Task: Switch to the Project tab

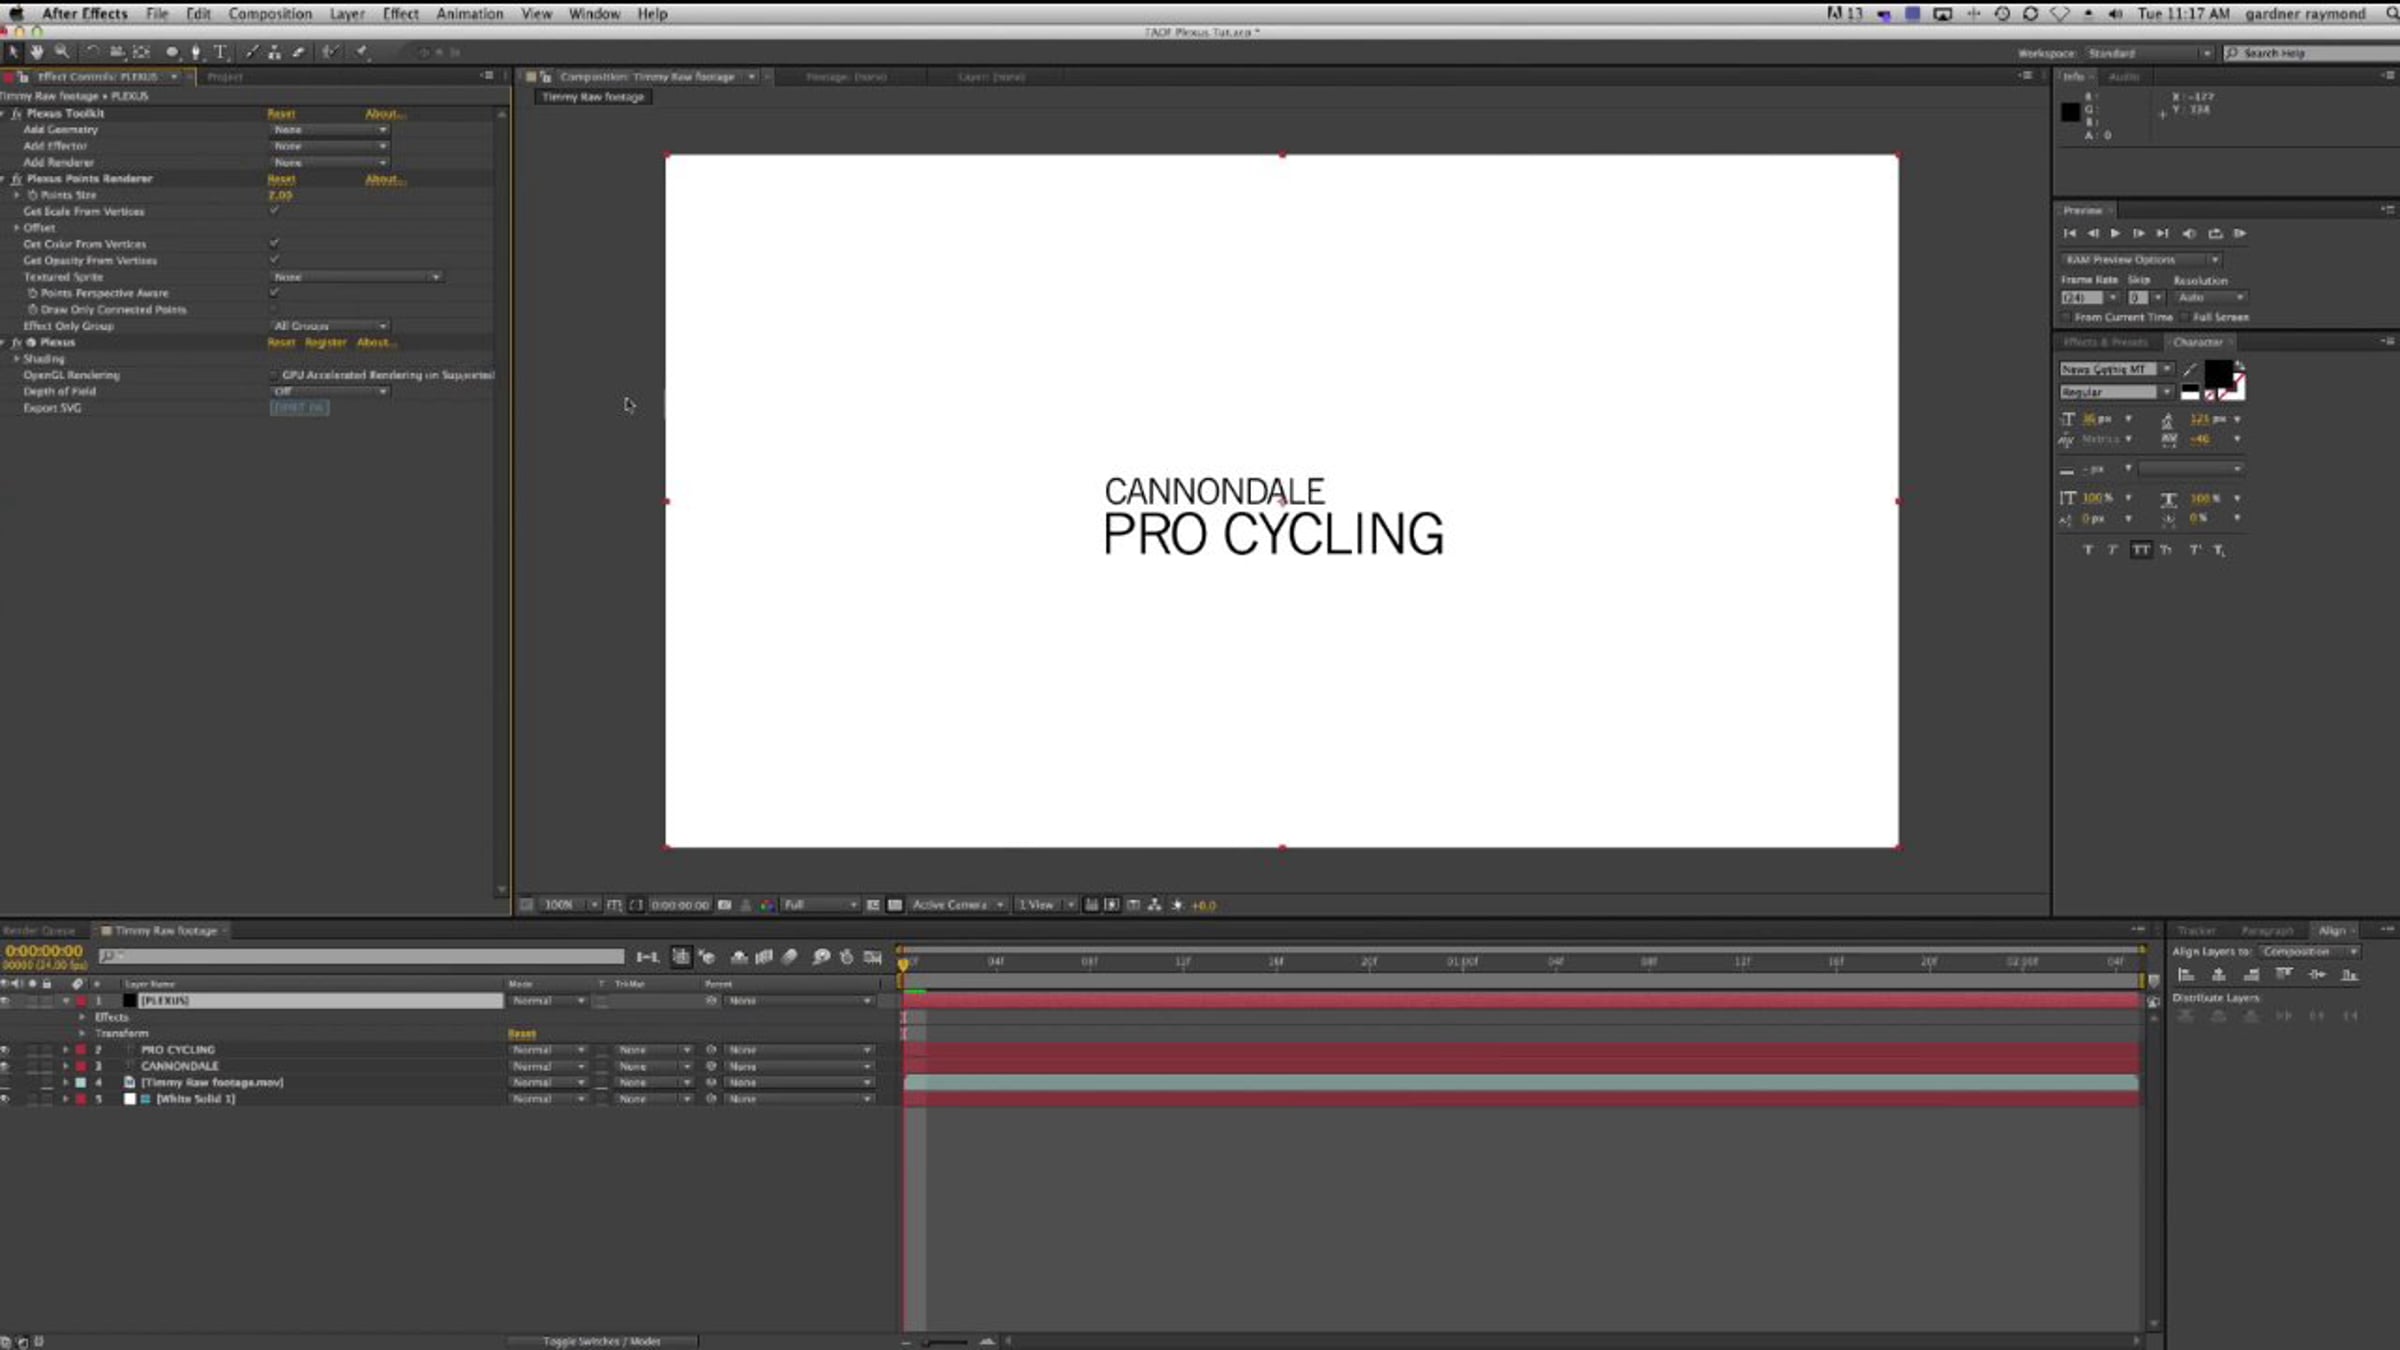Action: coord(225,77)
